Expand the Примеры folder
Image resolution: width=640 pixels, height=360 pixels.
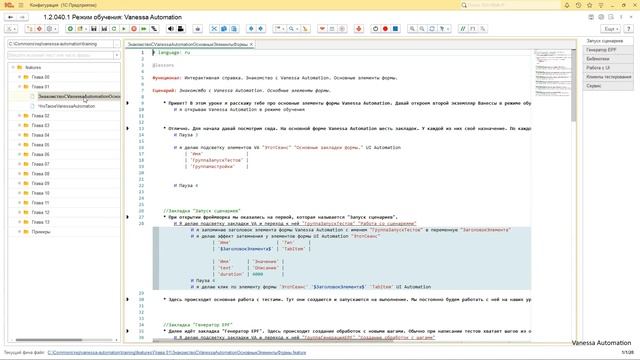point(19,232)
